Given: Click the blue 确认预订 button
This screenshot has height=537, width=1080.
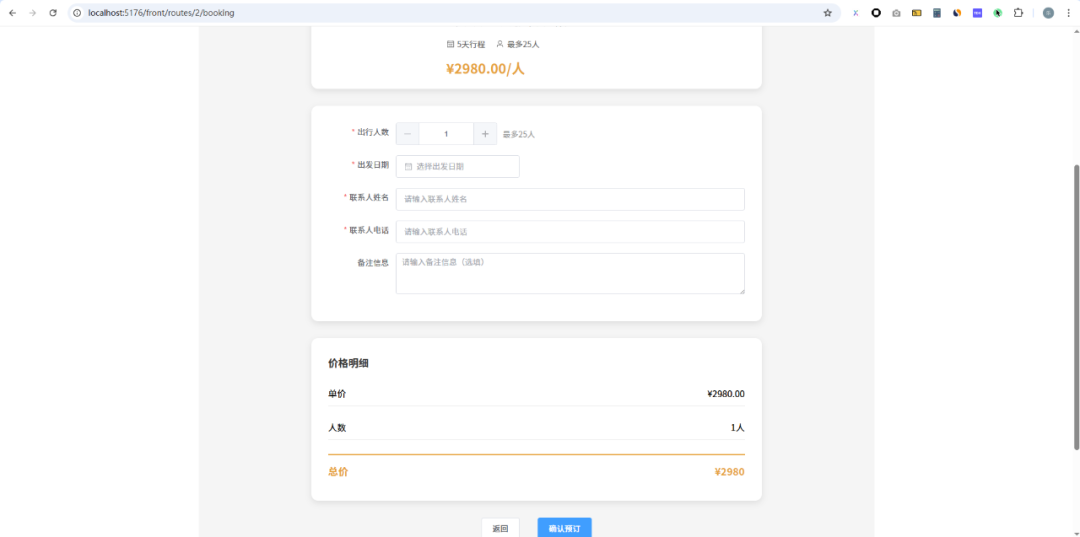Looking at the screenshot, I should (x=564, y=529).
